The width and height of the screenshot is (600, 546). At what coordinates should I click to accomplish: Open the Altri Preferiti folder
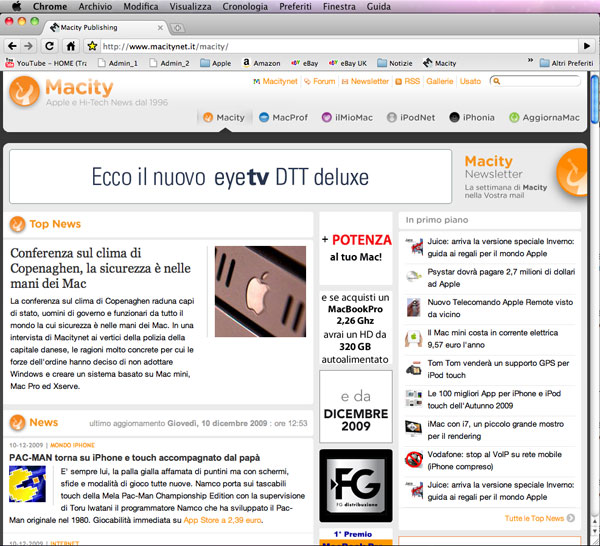pyautogui.click(x=566, y=63)
